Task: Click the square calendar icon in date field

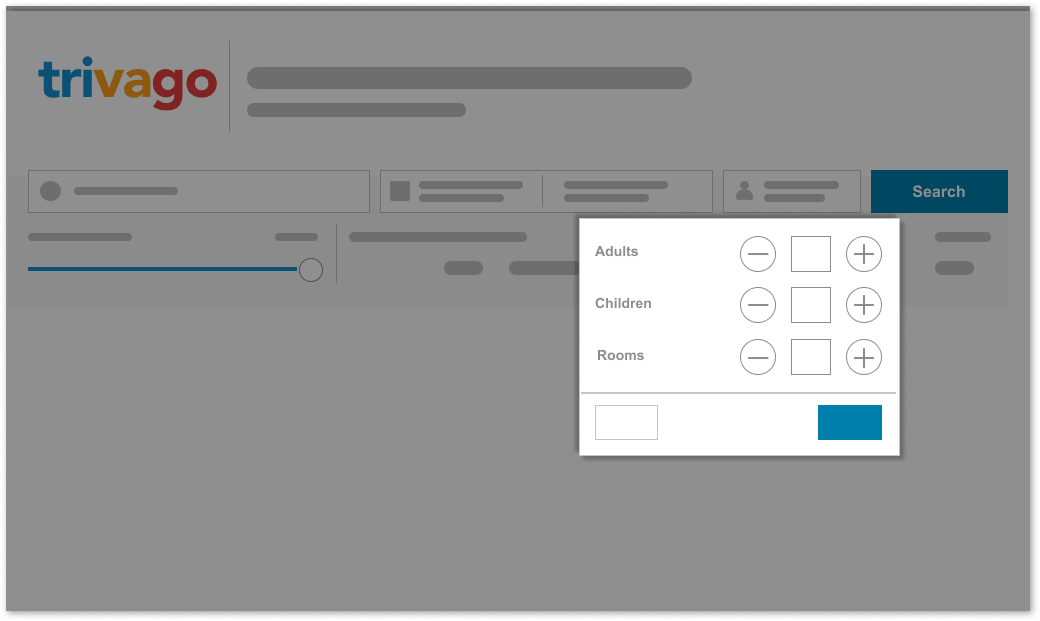Action: click(x=400, y=191)
